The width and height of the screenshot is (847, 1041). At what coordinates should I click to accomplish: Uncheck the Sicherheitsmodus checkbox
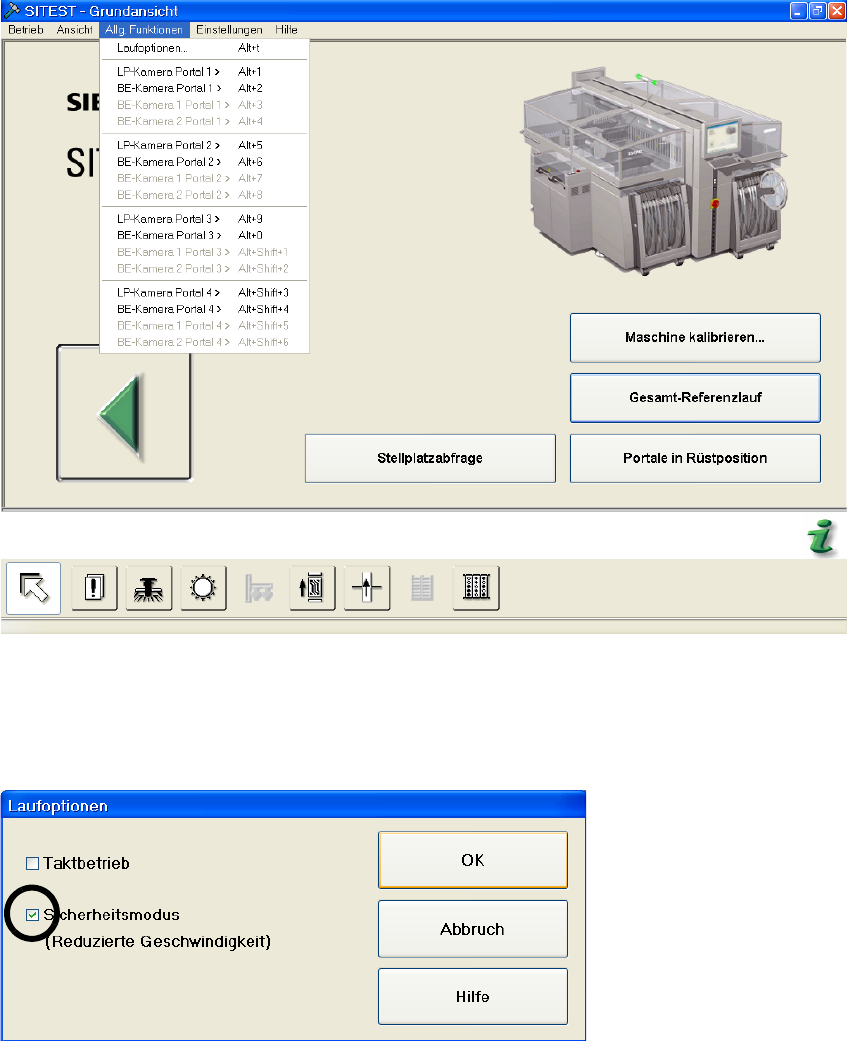(x=33, y=914)
